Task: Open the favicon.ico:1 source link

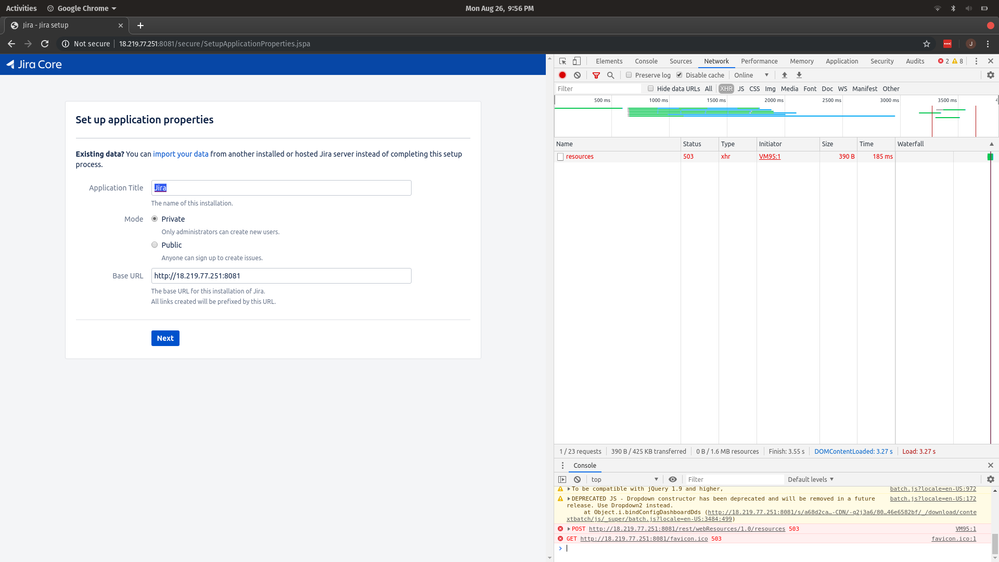Action: tap(953, 538)
